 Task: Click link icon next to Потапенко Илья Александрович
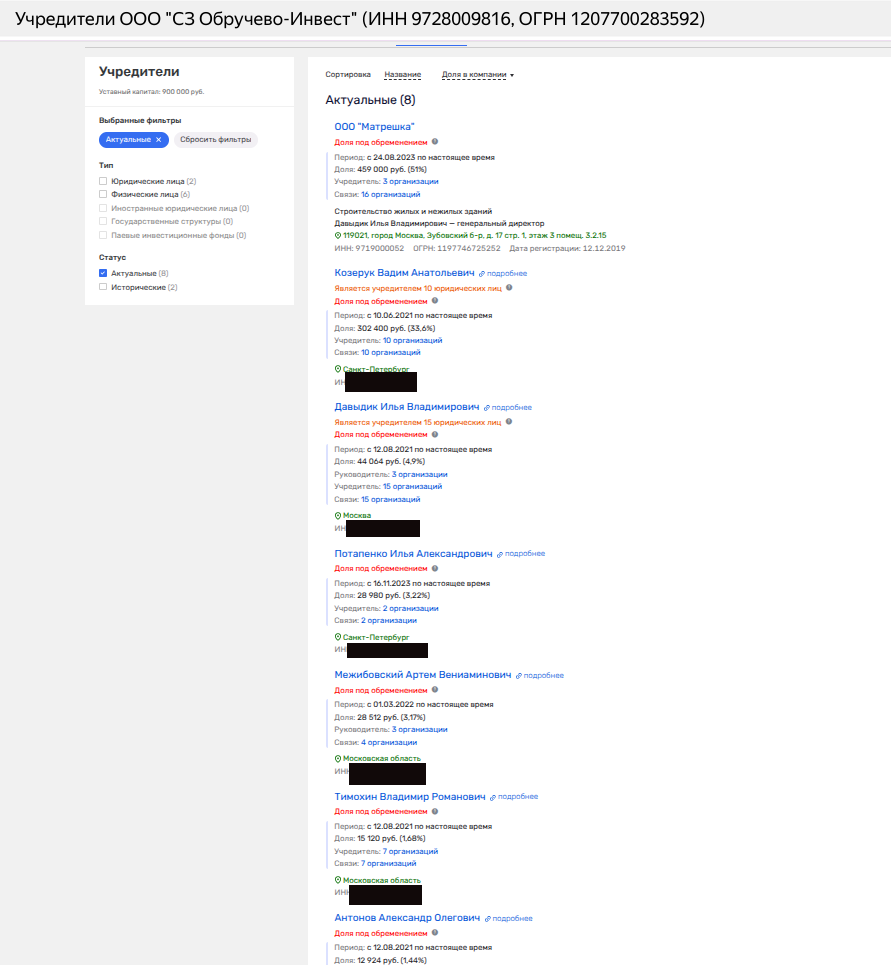[500, 553]
